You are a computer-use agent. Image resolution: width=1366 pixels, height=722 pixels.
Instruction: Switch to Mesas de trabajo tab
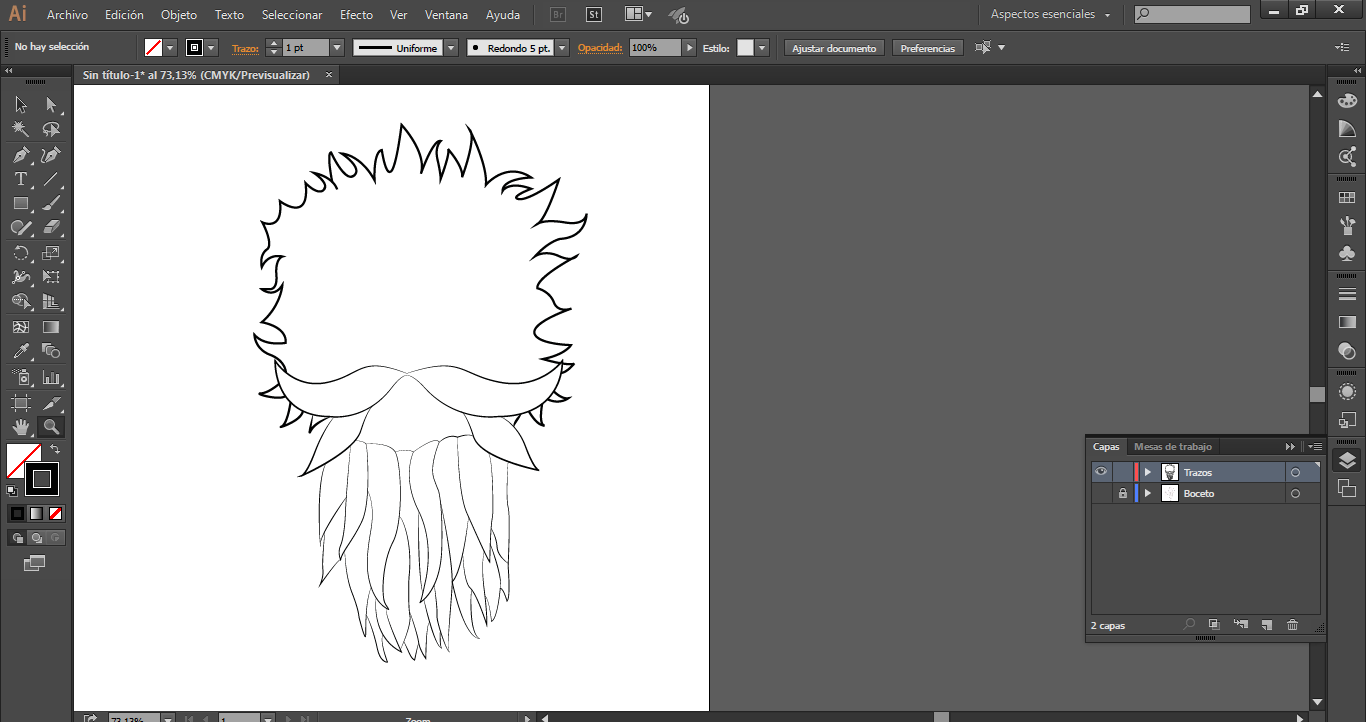click(x=1172, y=447)
